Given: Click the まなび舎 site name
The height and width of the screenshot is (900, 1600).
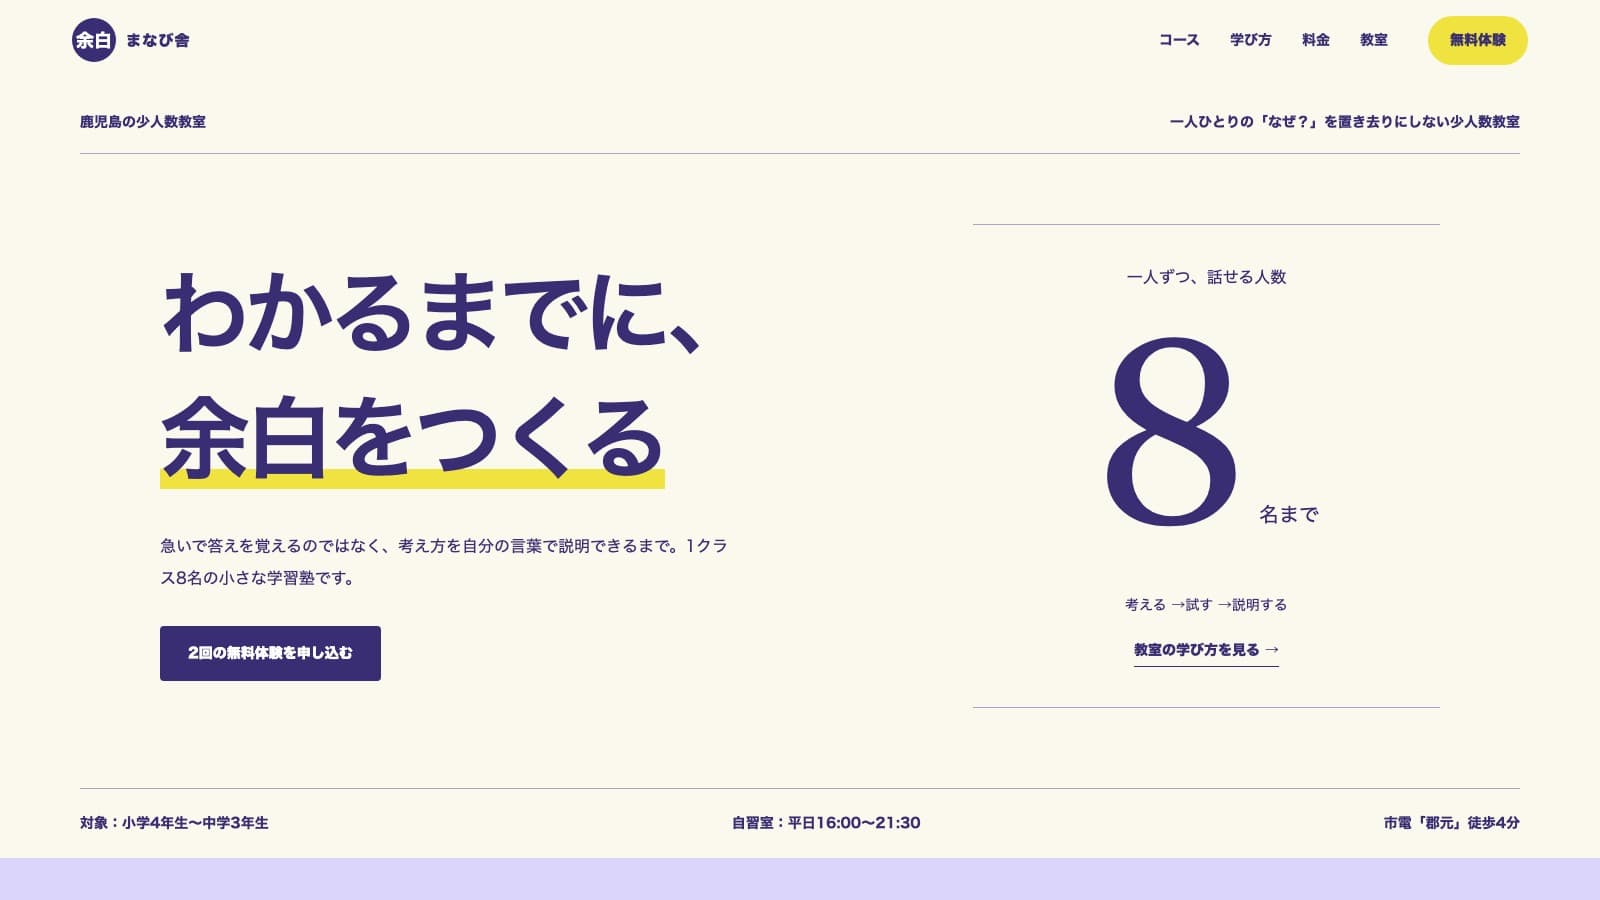Looking at the screenshot, I should 157,40.
